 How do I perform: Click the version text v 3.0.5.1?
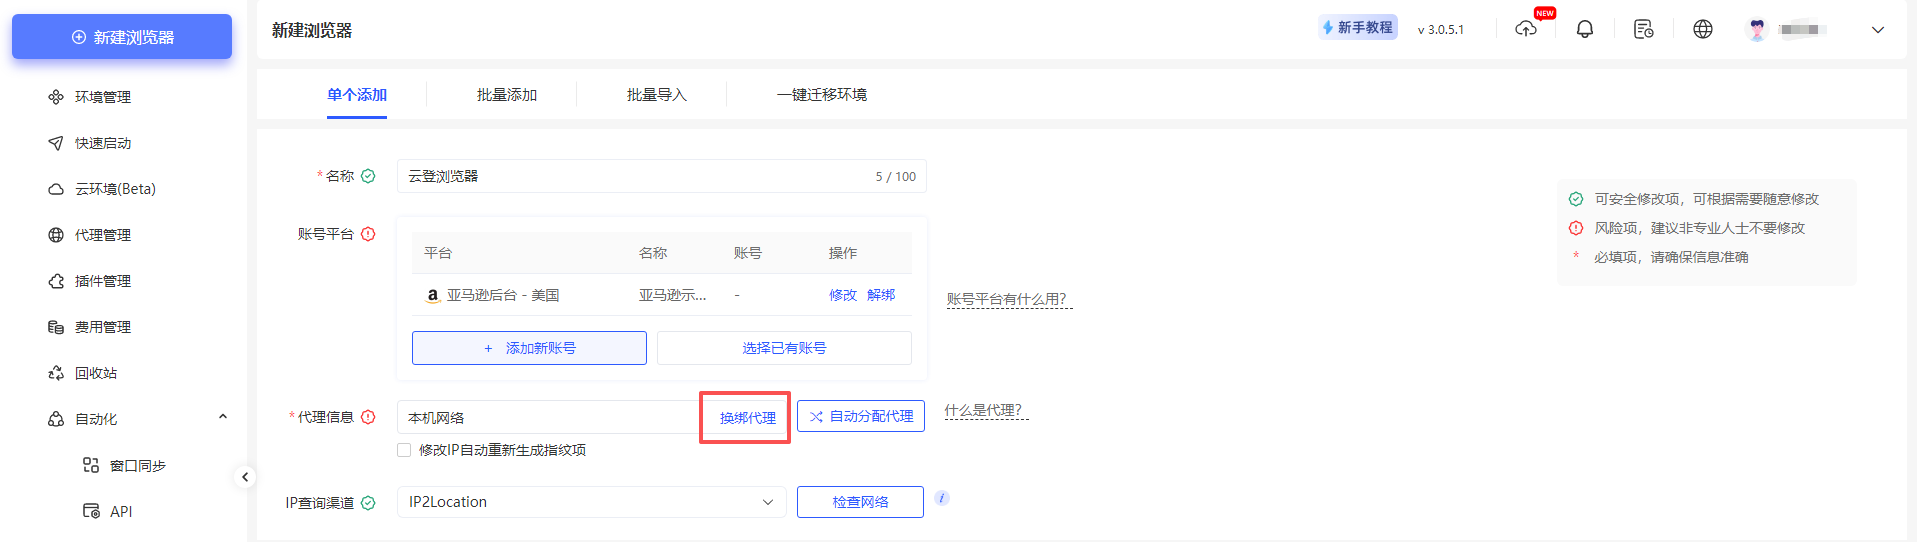[x=1440, y=30]
